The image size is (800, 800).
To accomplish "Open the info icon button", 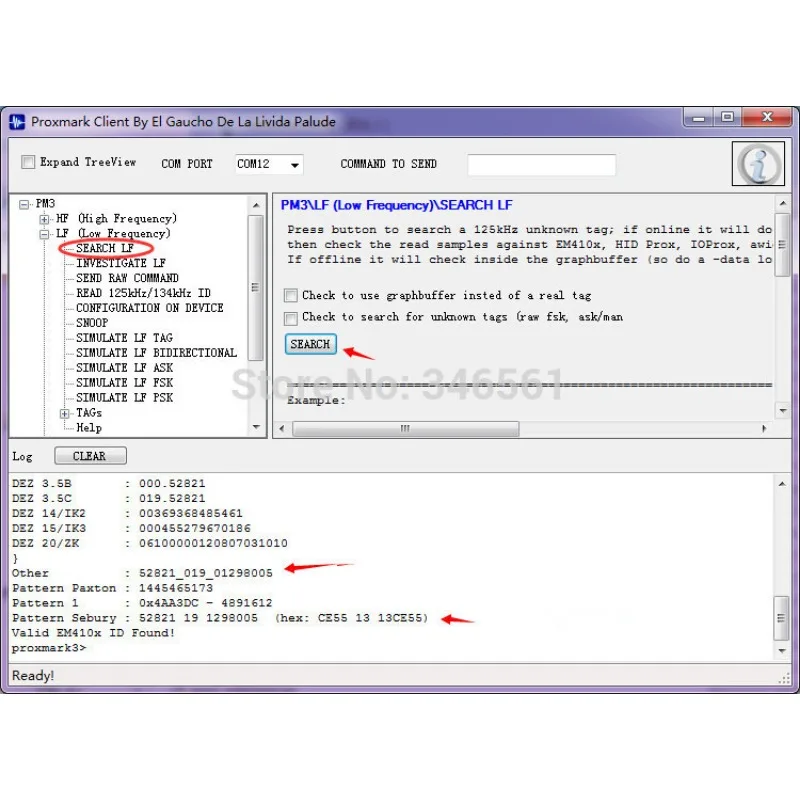I will point(758,164).
